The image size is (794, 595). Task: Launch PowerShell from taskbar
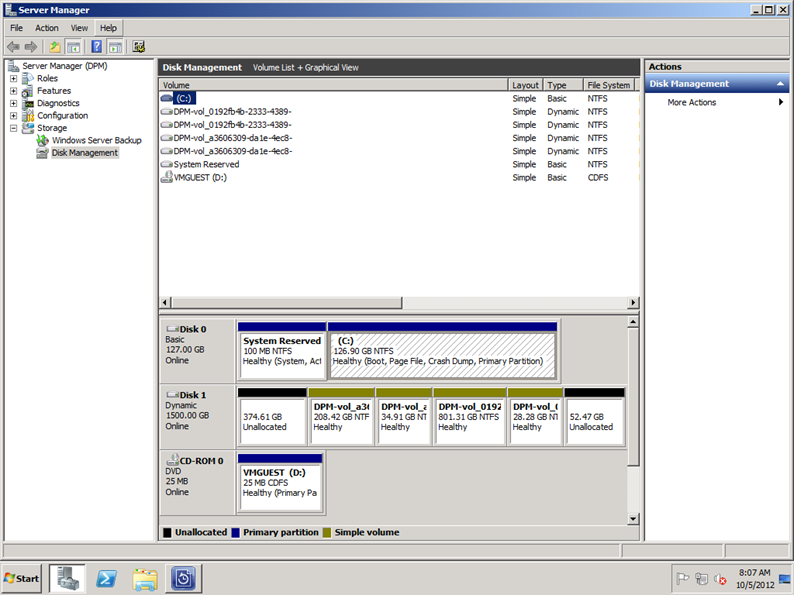point(106,578)
